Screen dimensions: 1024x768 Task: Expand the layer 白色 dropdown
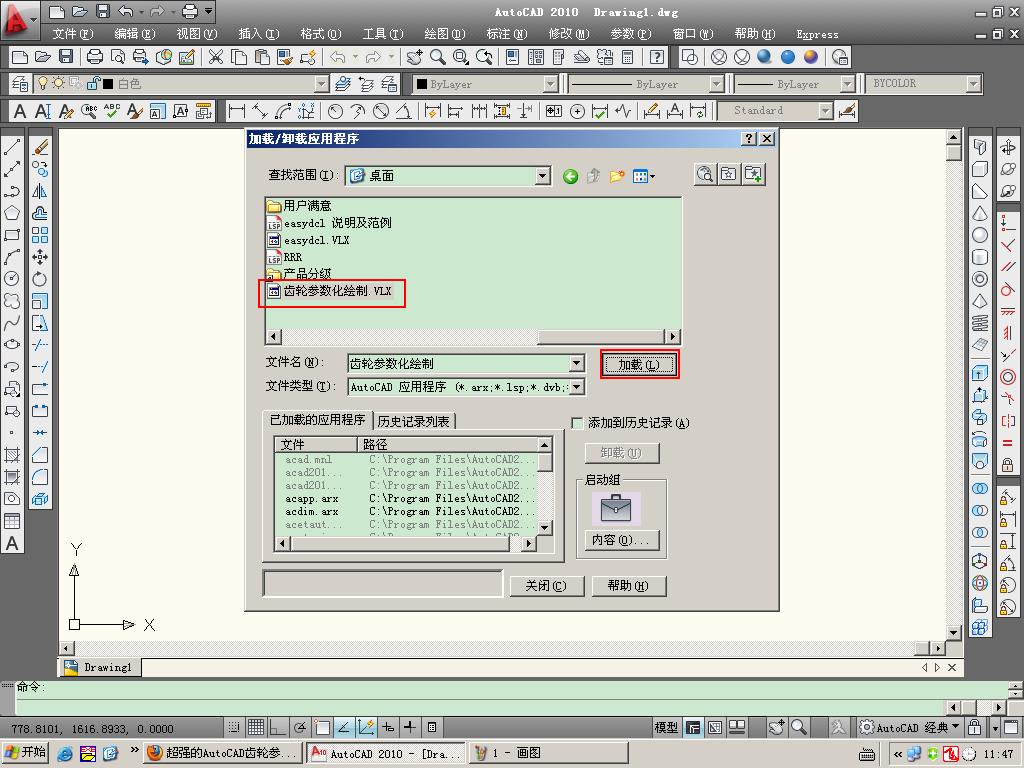click(x=321, y=84)
